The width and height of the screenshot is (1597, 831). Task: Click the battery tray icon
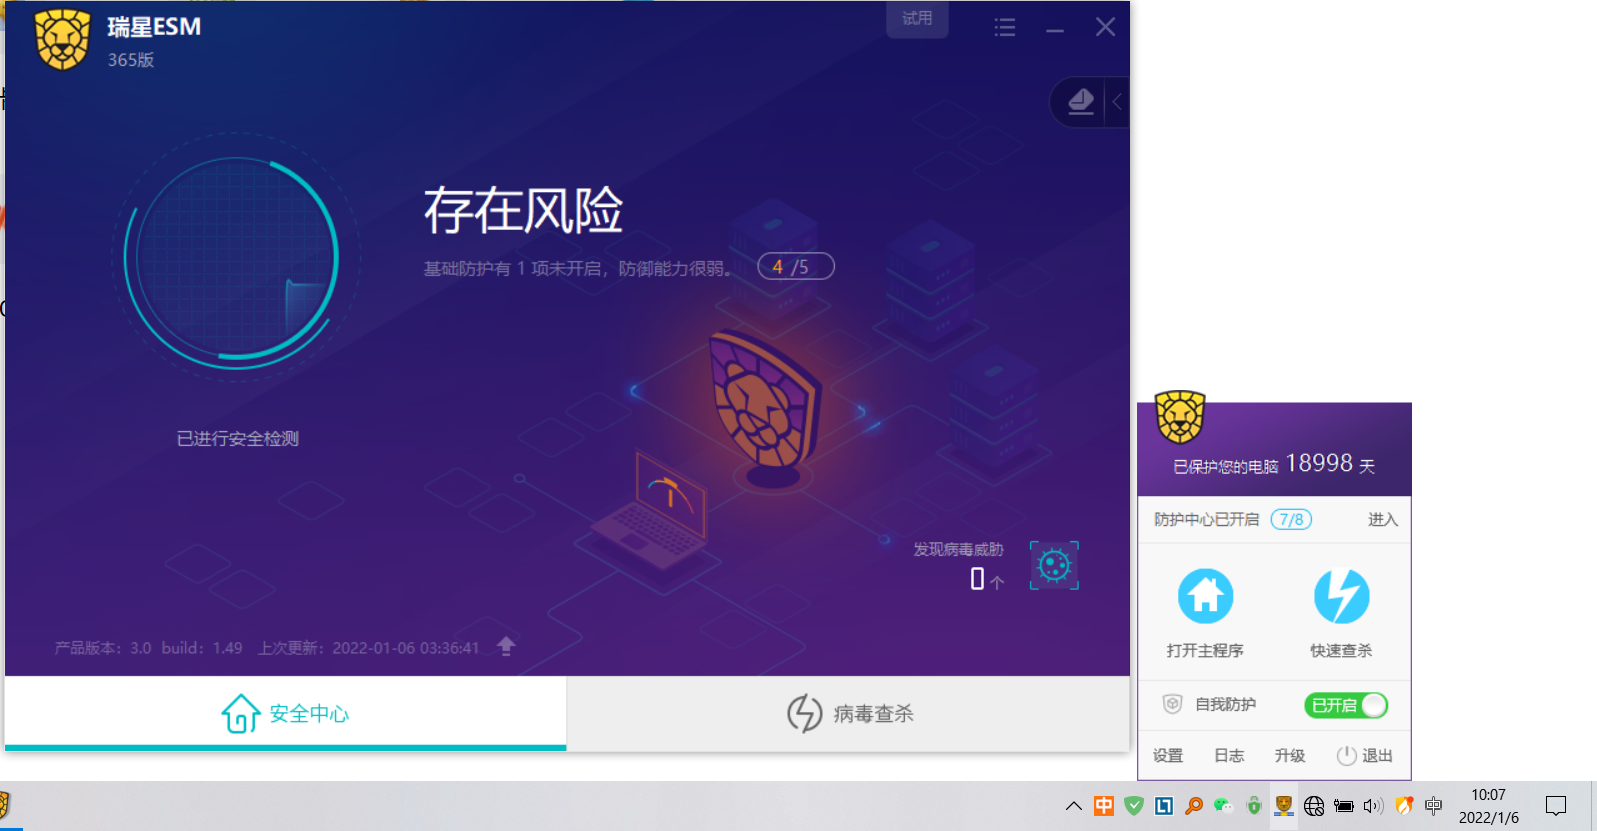1344,806
